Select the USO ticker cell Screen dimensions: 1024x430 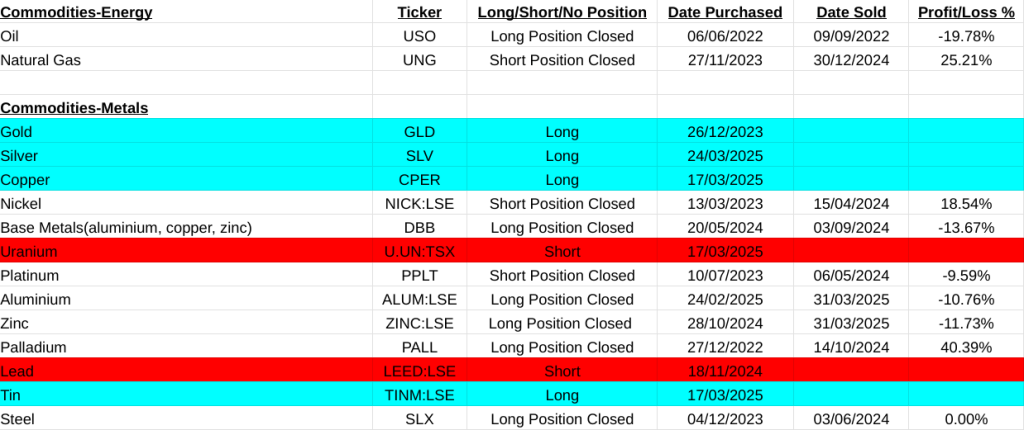pyautogui.click(x=419, y=37)
